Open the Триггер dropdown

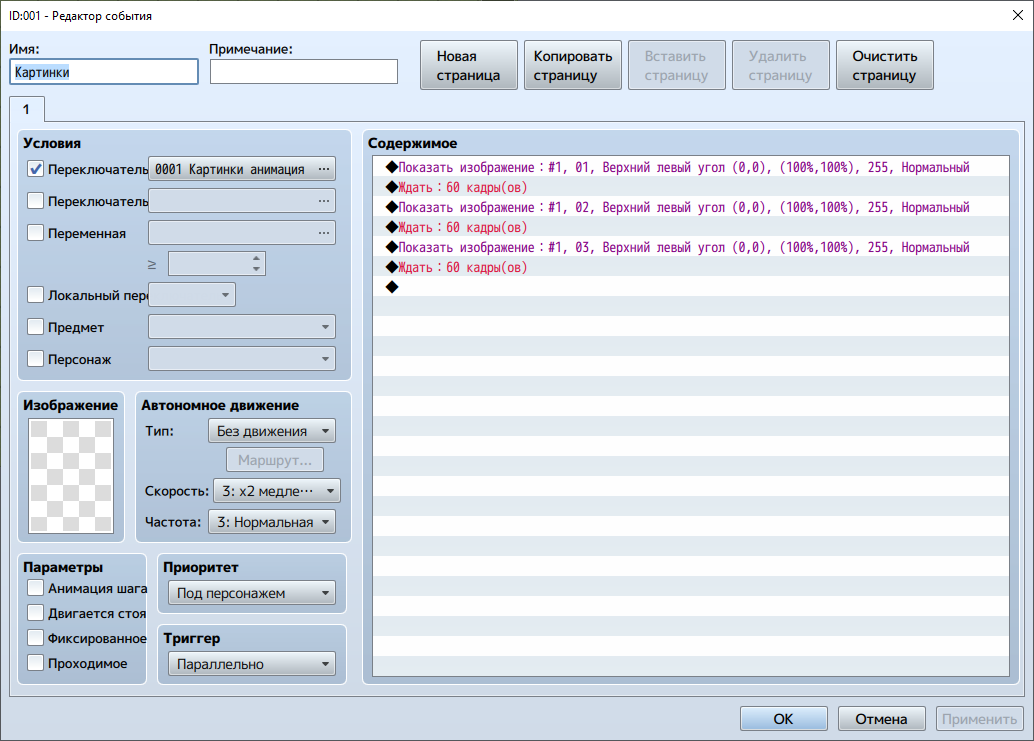(x=252, y=664)
